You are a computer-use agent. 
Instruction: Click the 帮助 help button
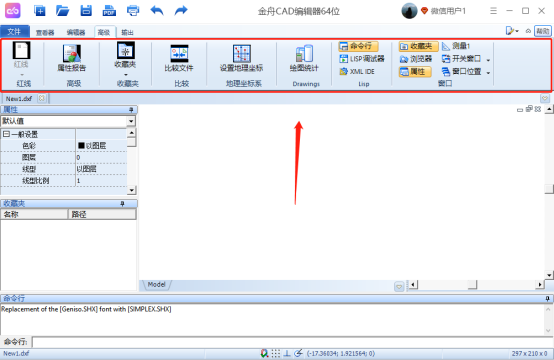(542, 31)
